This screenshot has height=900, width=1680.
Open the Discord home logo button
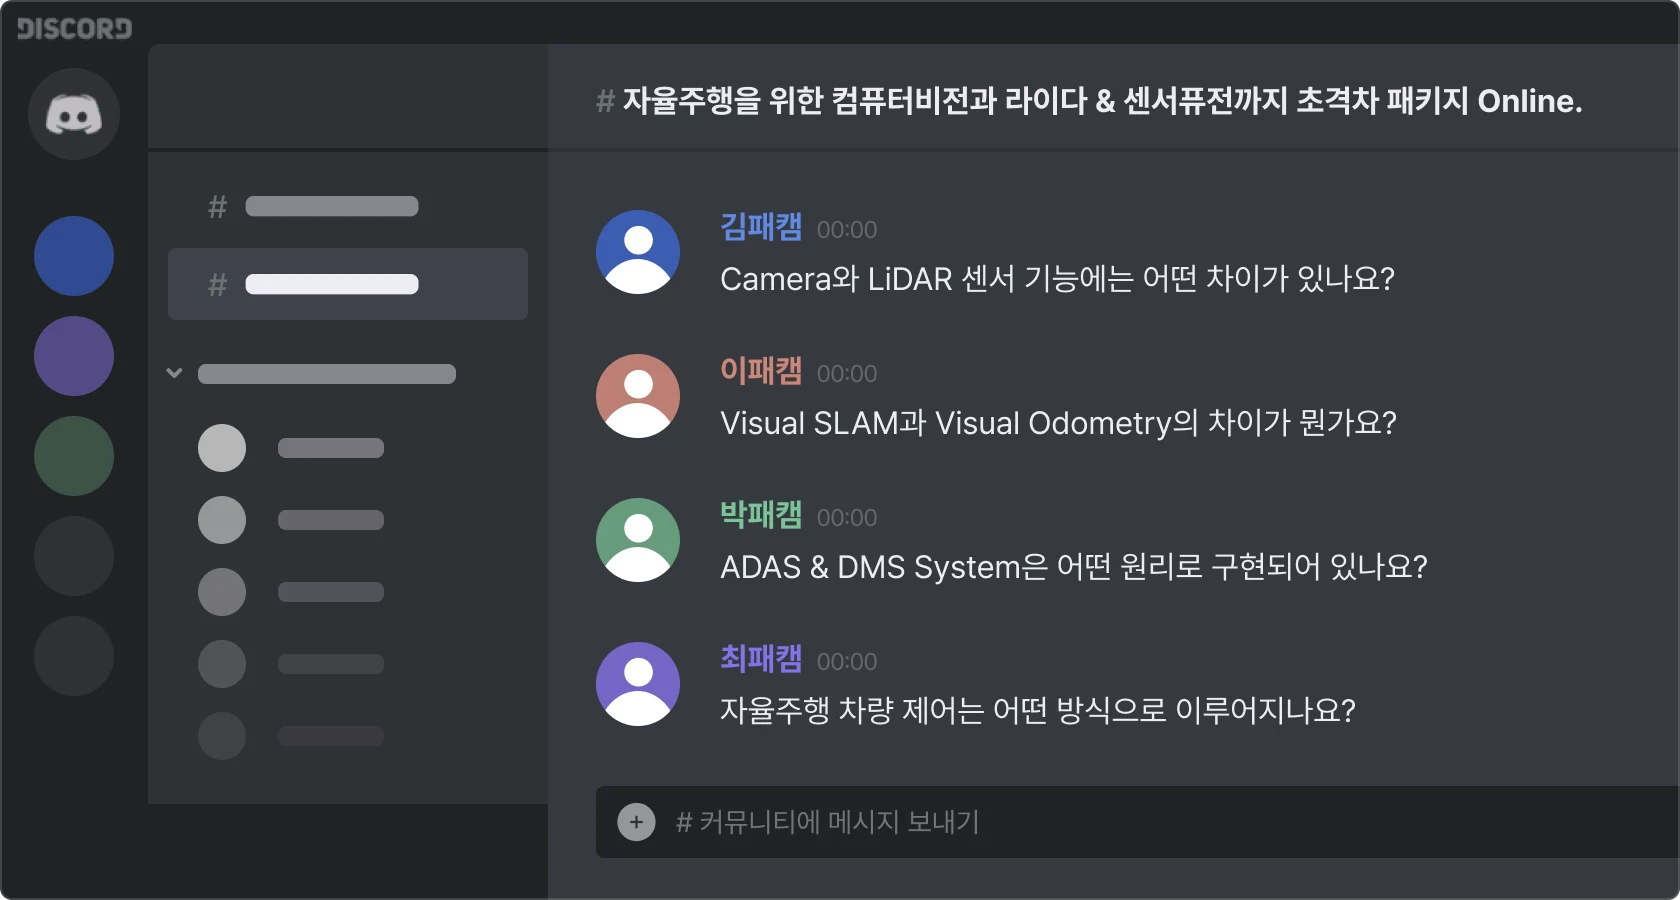point(74,114)
